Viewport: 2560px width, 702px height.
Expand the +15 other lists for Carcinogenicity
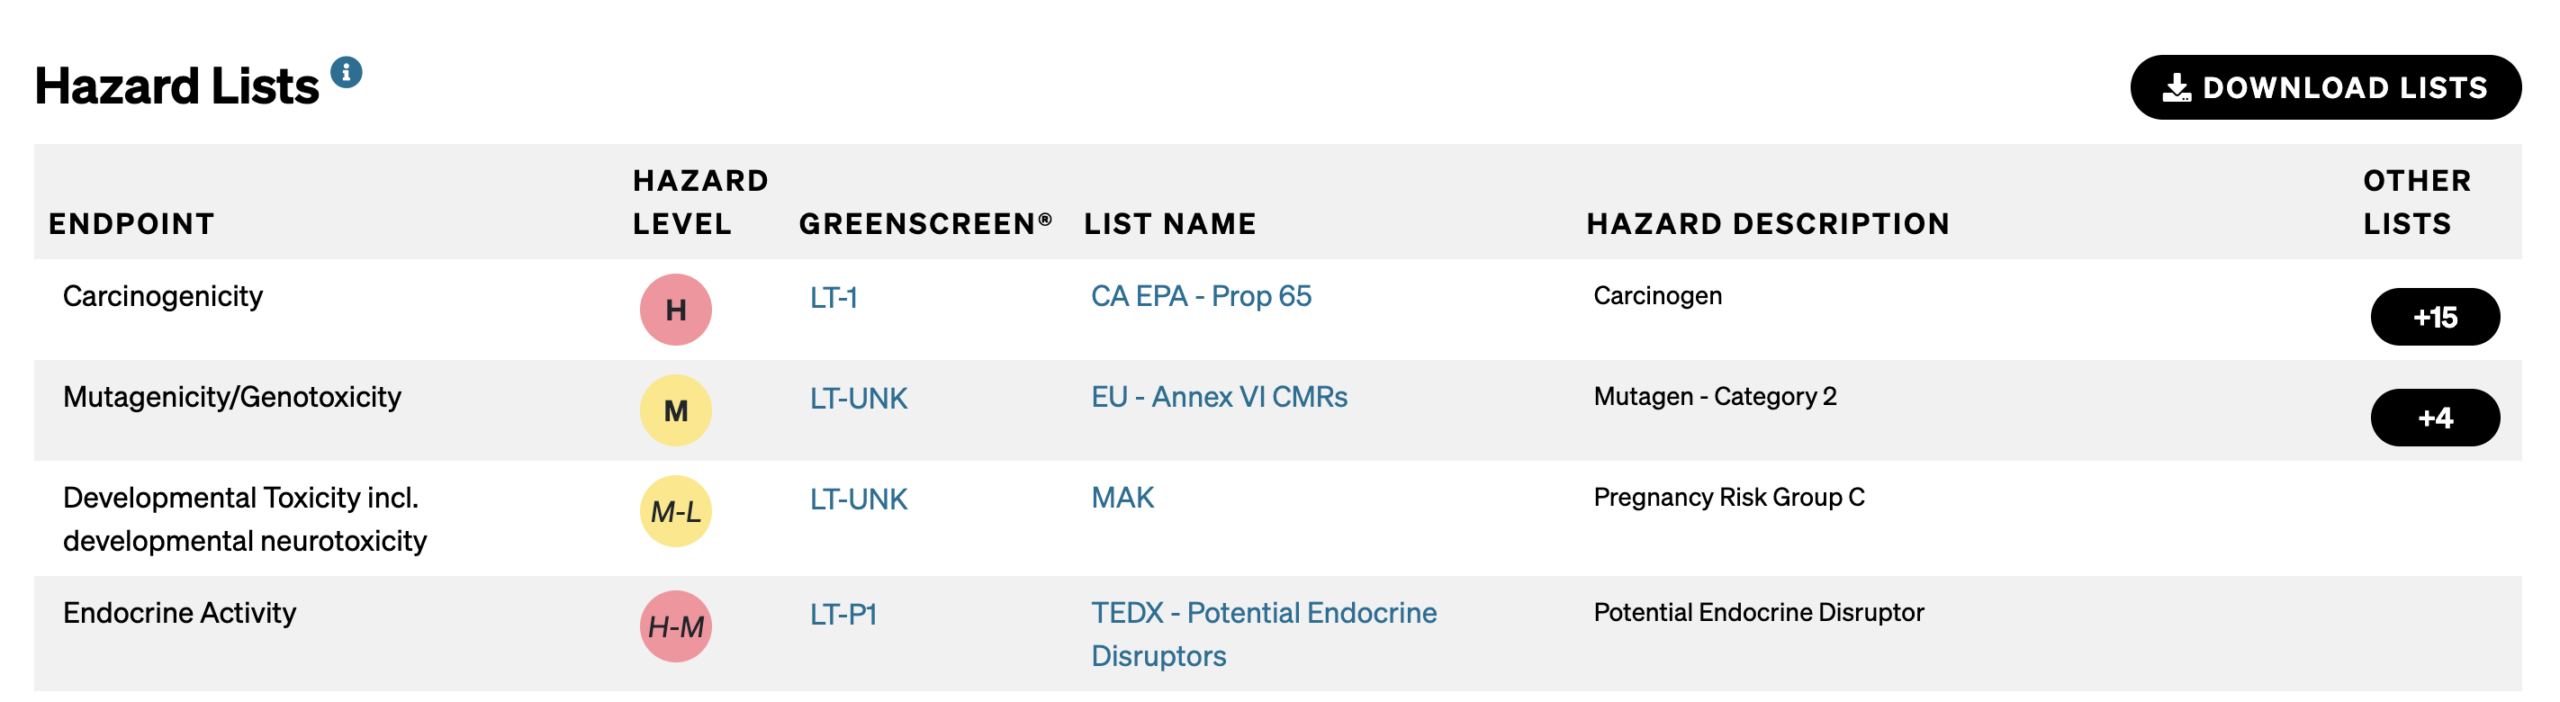2433,318
